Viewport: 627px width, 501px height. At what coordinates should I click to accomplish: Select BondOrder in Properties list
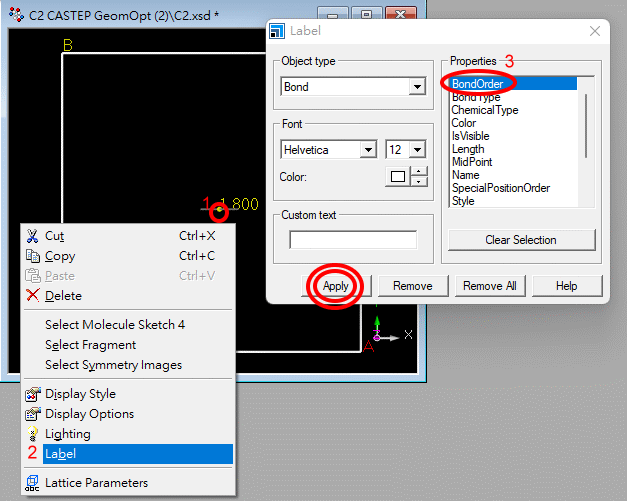(x=477, y=84)
